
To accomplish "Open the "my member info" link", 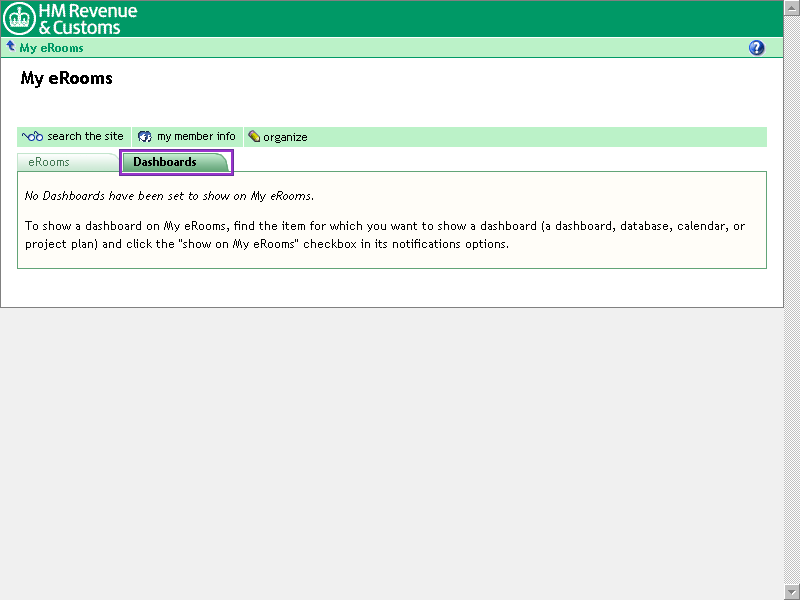I will click(x=196, y=137).
